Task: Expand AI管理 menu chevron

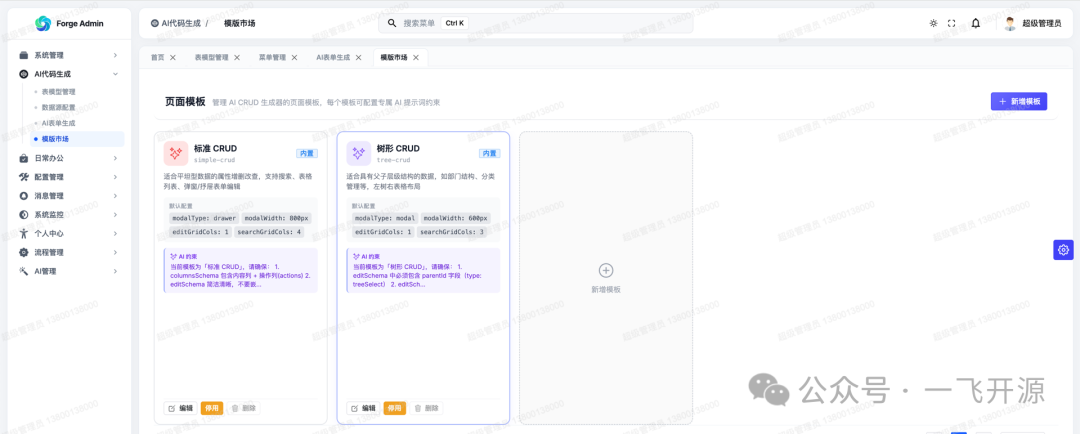Action: pos(115,271)
